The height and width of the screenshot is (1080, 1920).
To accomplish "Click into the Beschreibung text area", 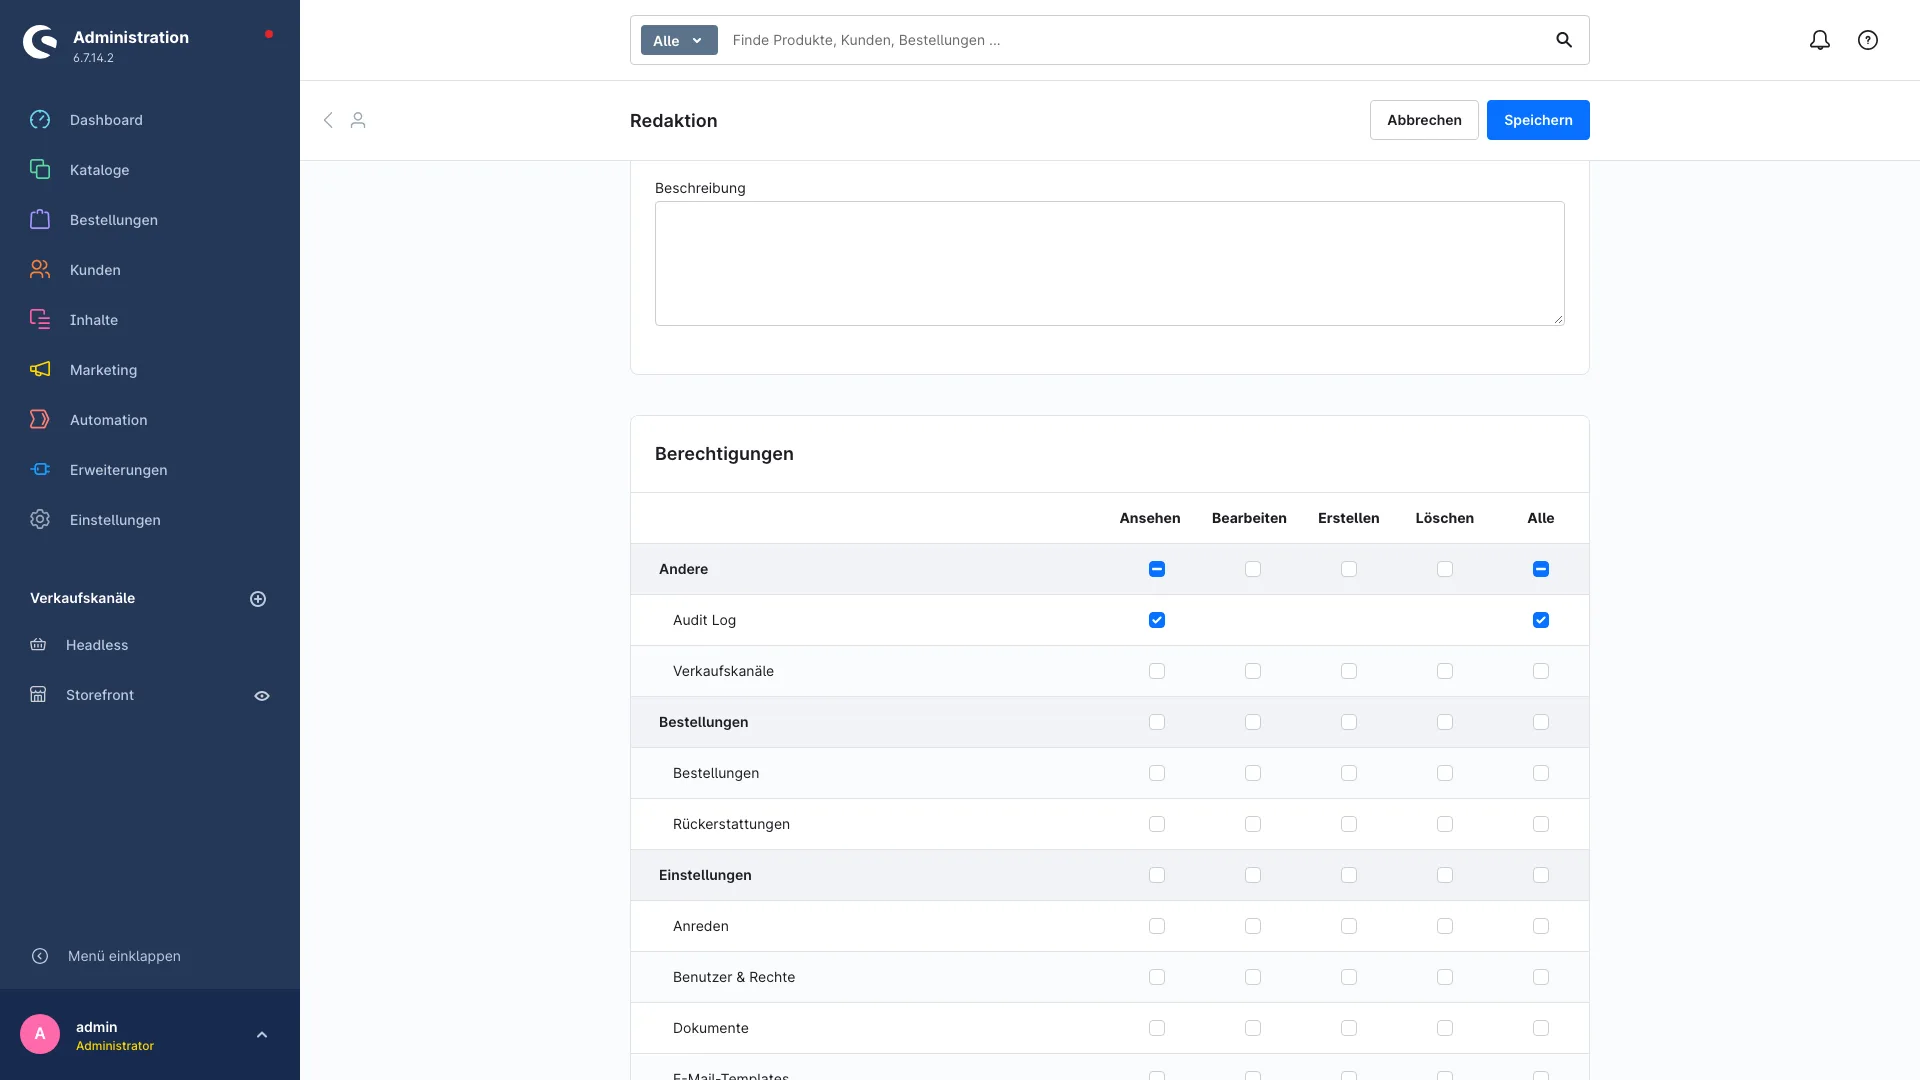I will tap(1110, 263).
